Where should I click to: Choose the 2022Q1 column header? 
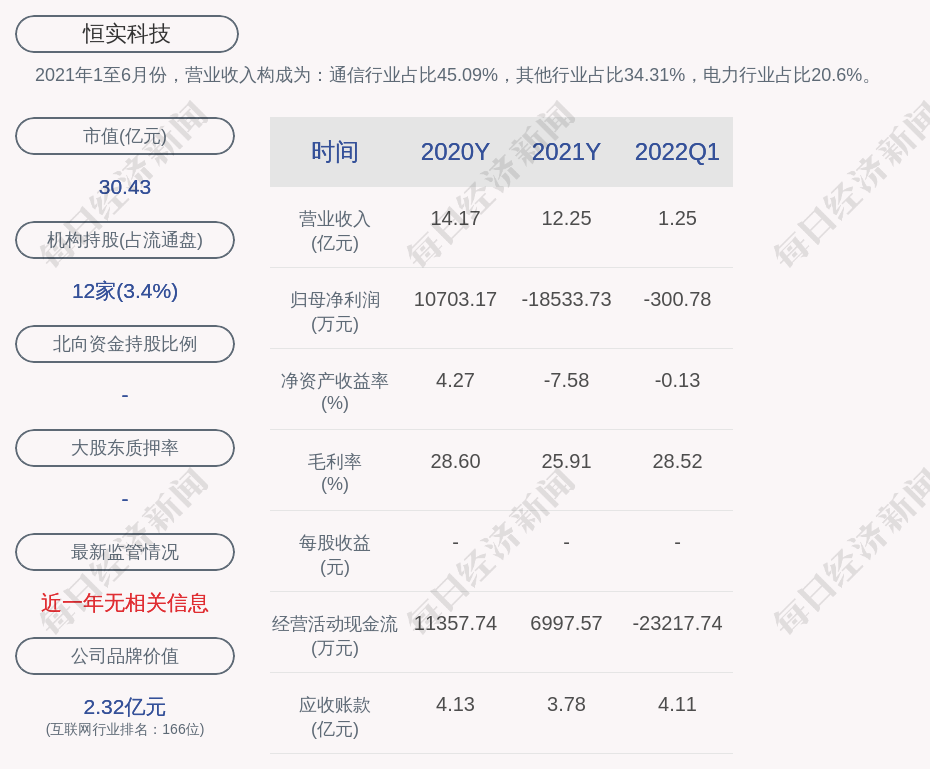point(677,152)
